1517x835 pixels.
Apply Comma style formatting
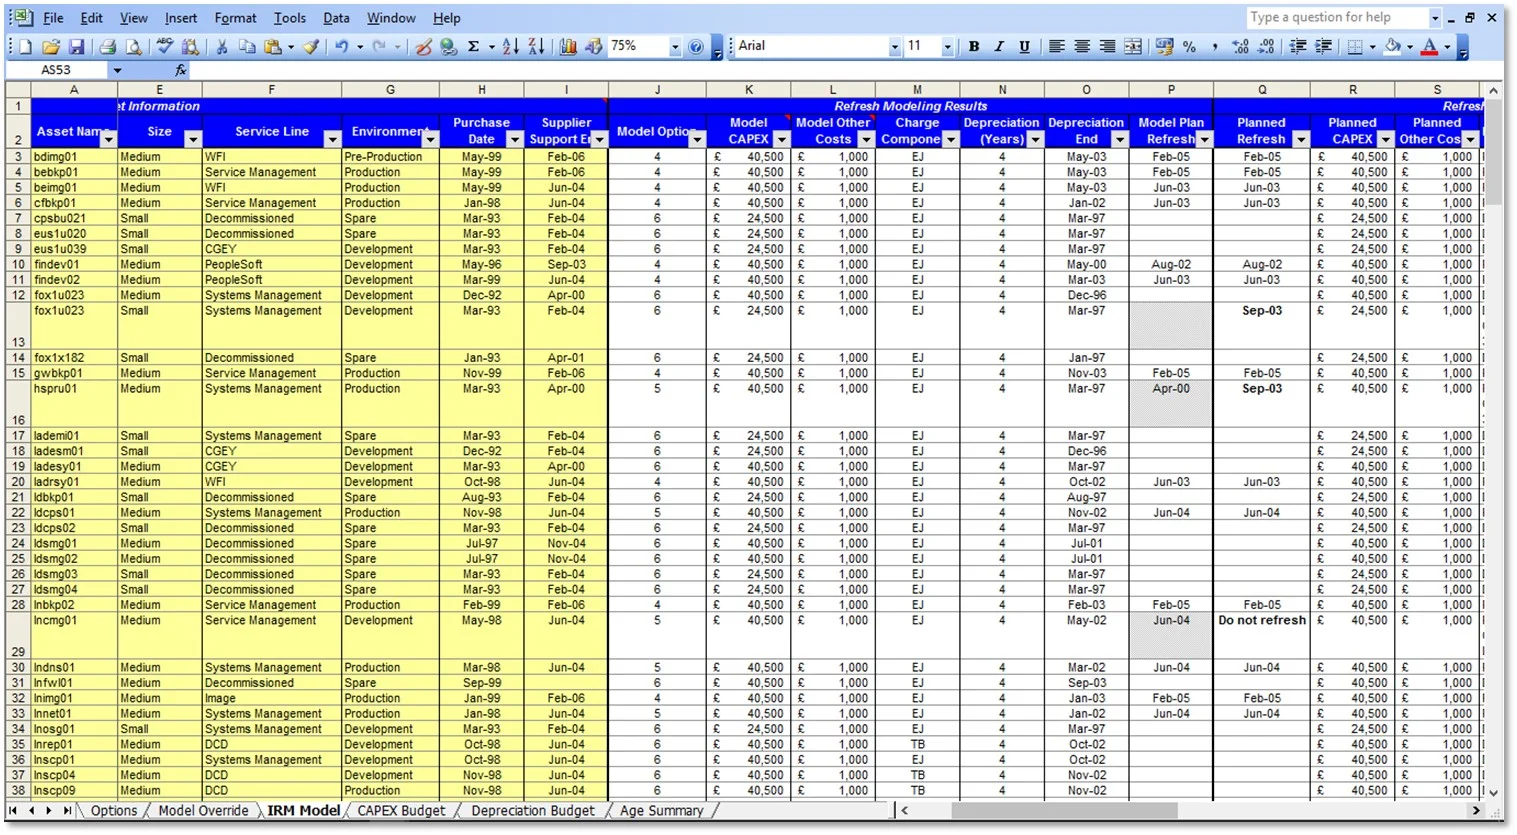(x=1215, y=46)
